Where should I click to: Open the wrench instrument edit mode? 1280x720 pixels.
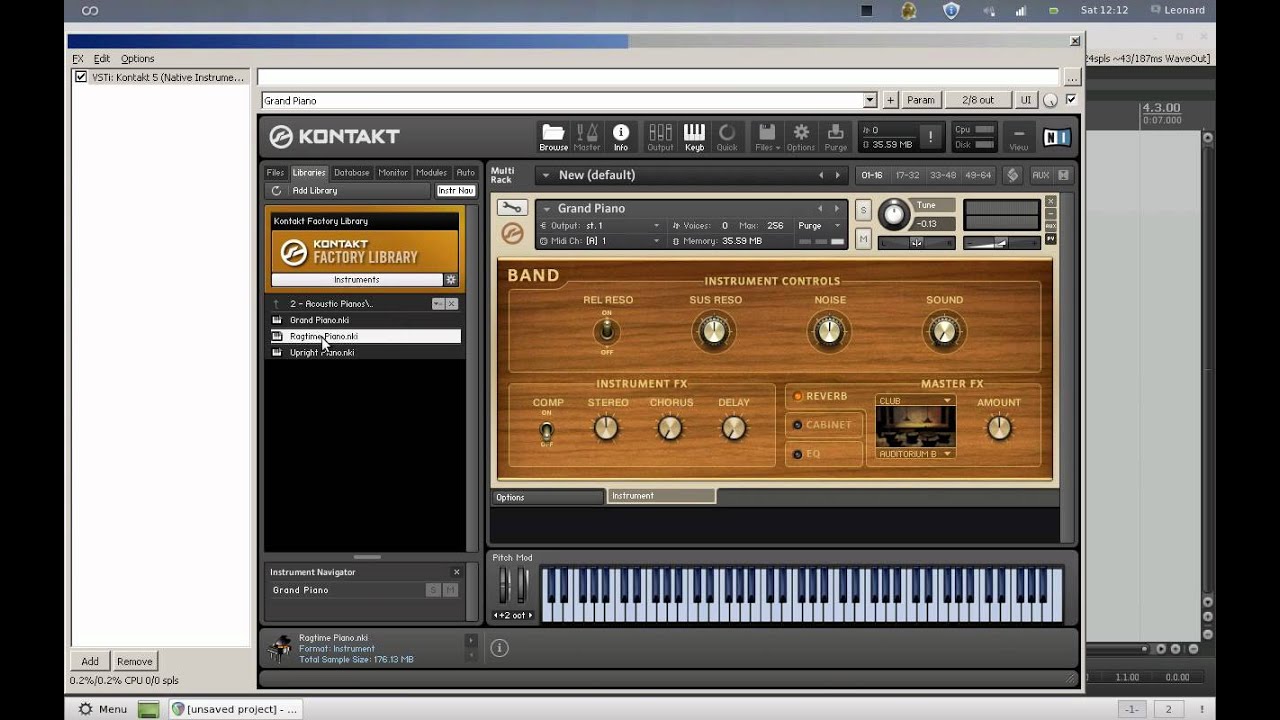point(512,208)
